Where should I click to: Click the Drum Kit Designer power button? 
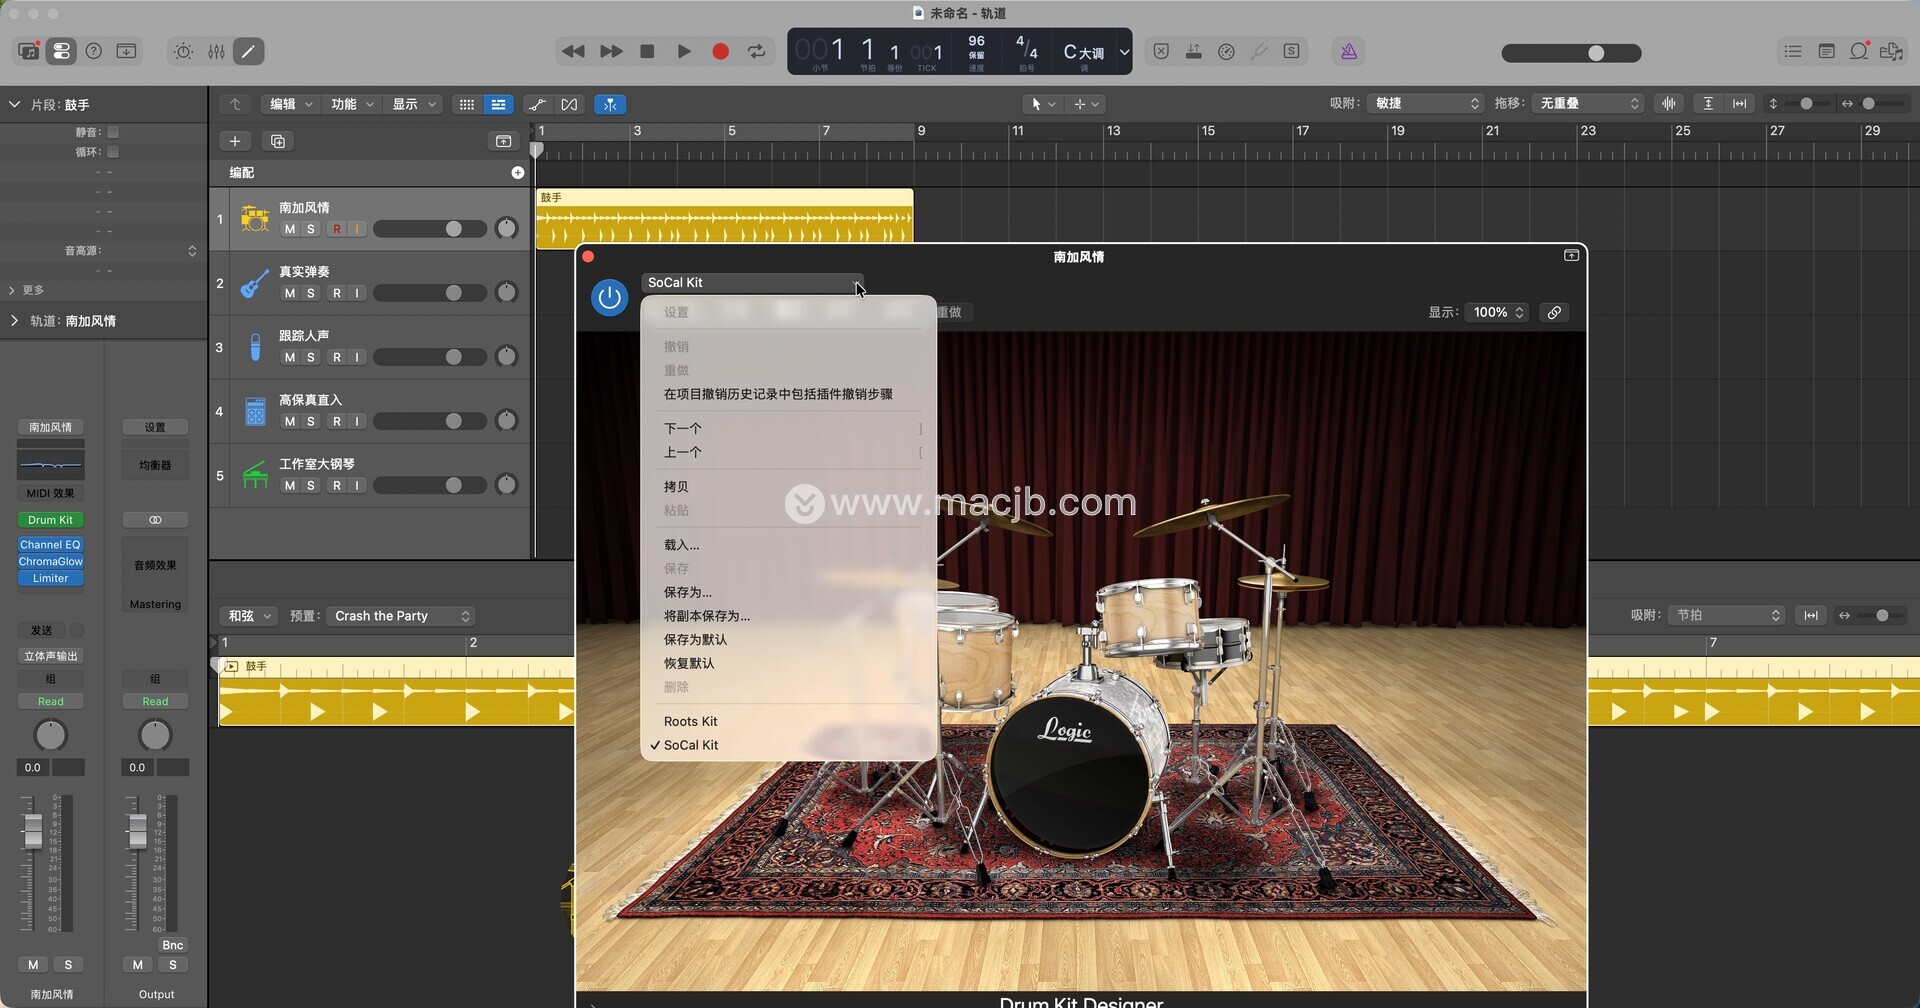tap(609, 297)
